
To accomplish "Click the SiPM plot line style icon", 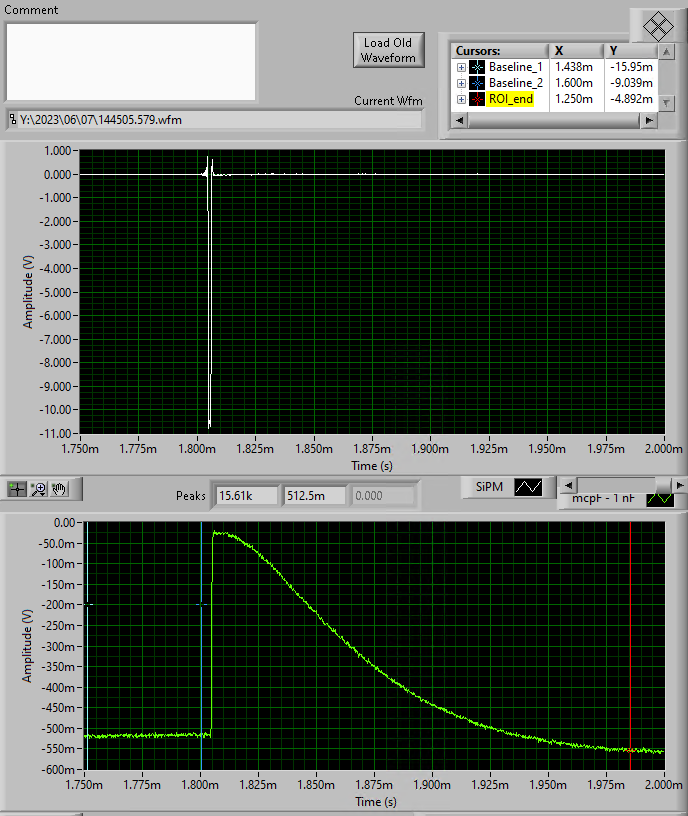I will click(529, 486).
